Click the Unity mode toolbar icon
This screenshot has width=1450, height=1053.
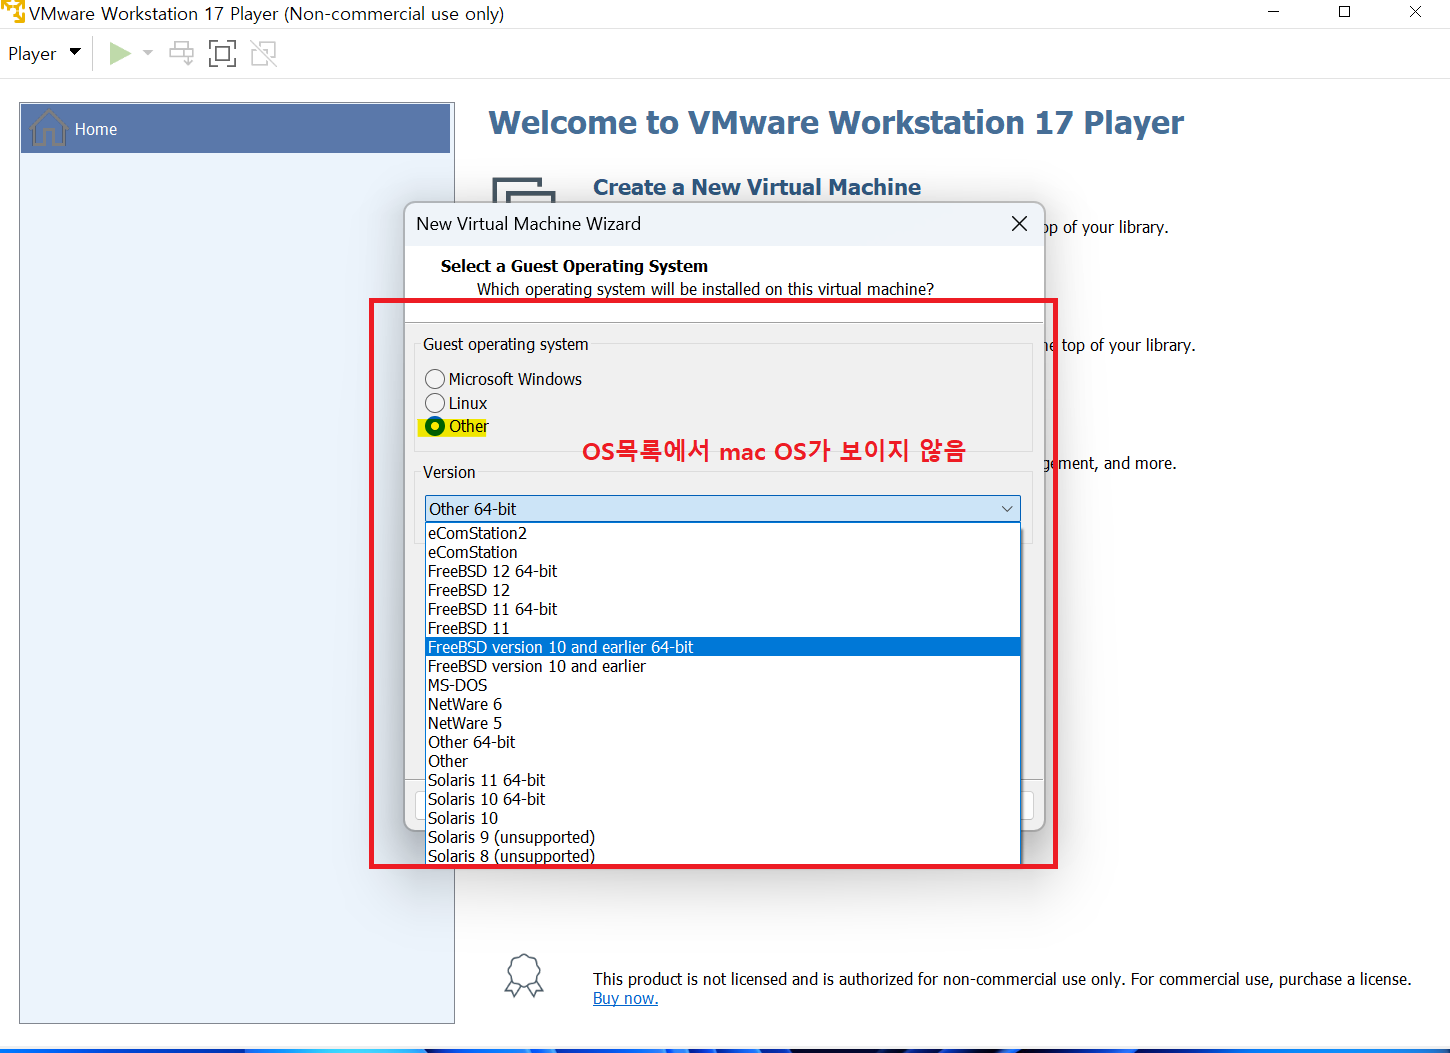tap(264, 53)
